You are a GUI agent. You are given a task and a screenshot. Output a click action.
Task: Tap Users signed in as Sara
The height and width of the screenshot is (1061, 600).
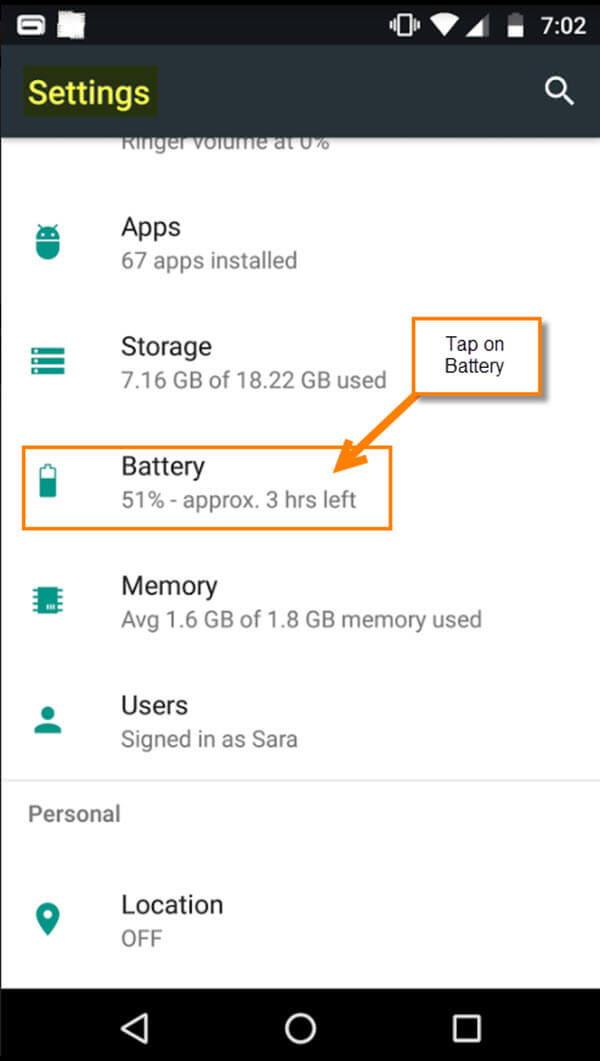point(200,721)
